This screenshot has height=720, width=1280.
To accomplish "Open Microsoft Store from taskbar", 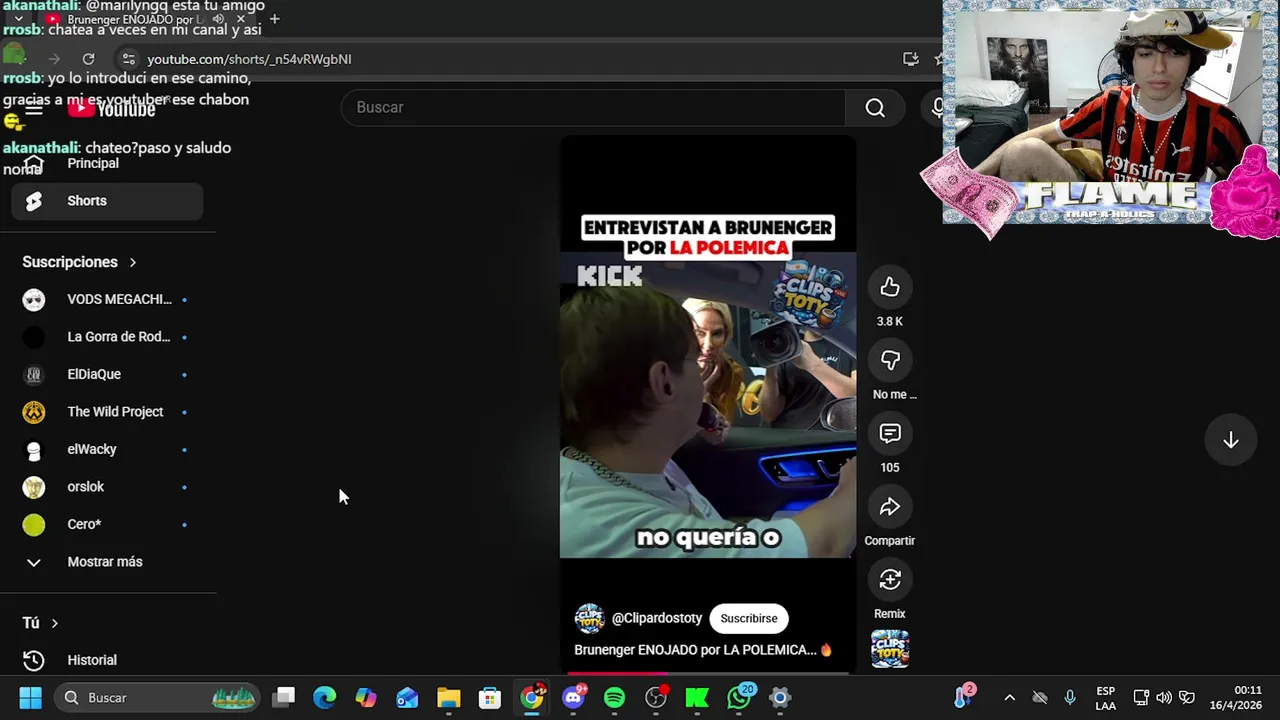I will 489,698.
